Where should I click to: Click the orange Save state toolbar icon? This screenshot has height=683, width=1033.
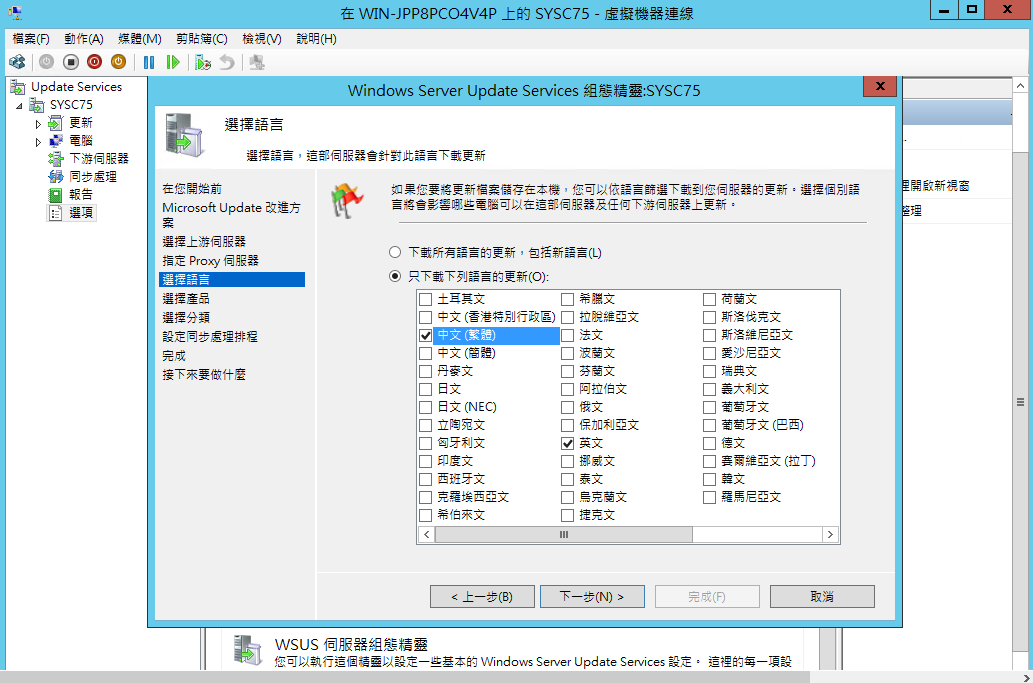click(119, 63)
